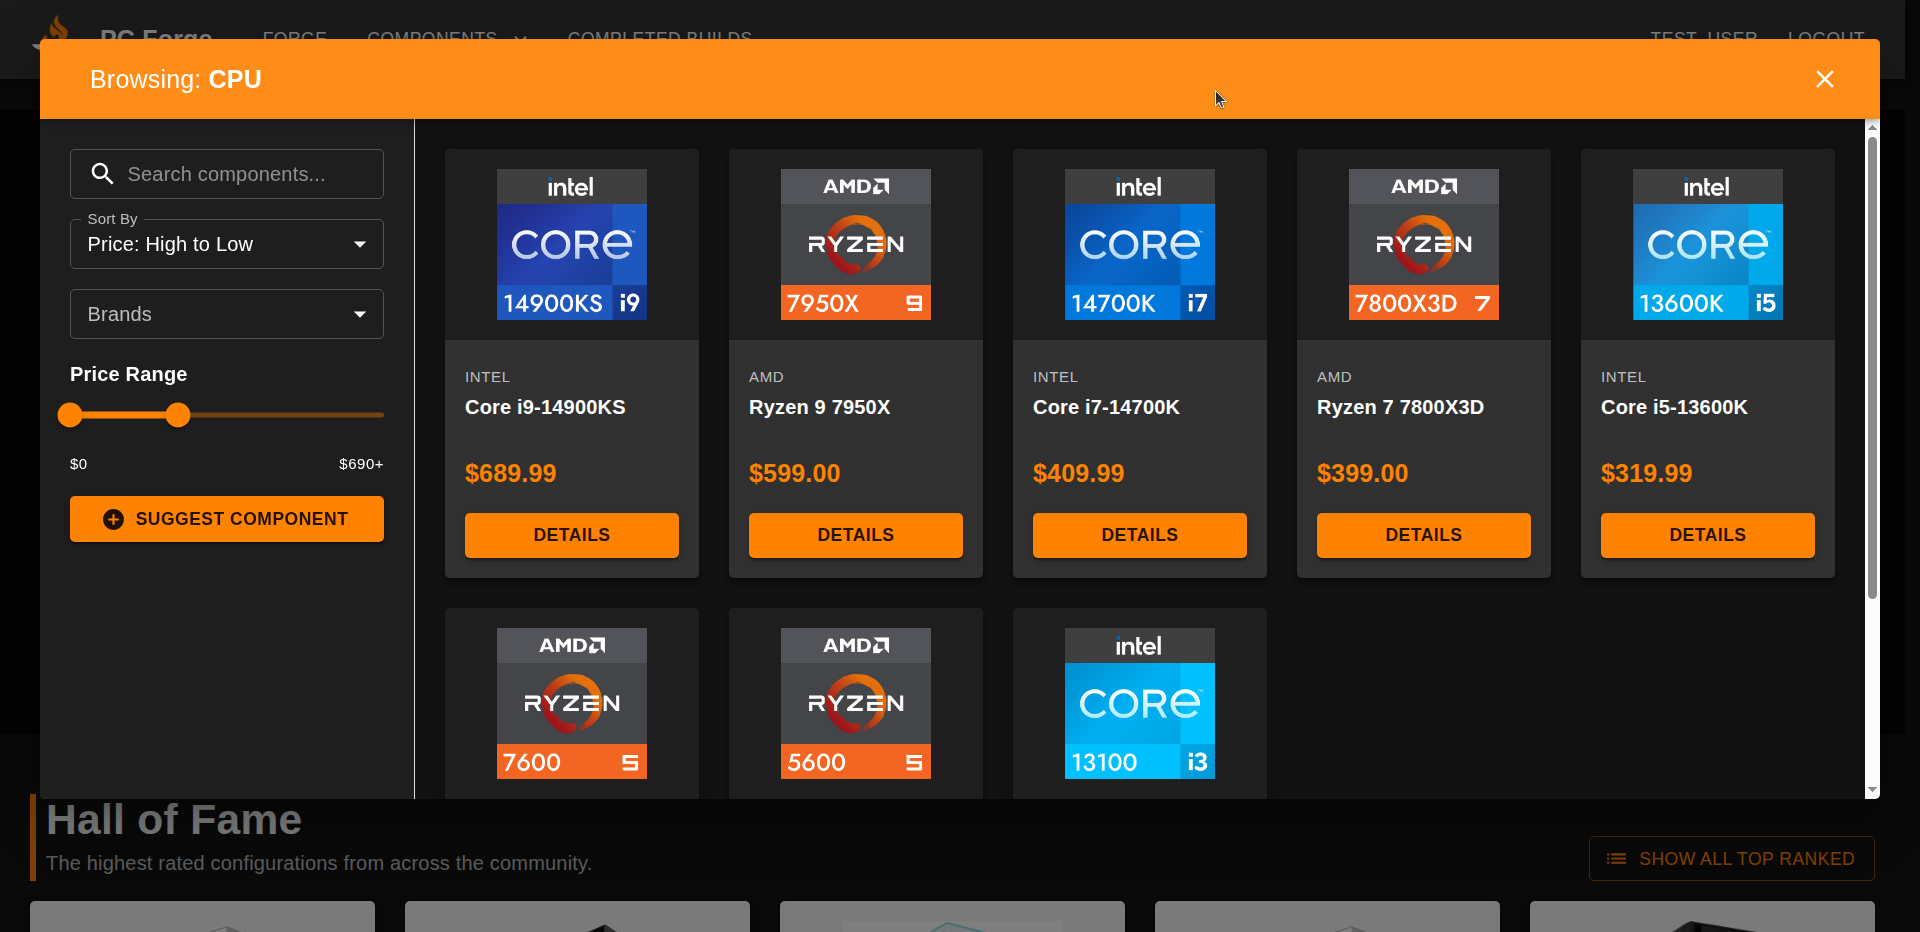Screen dimensions: 1920x932
Task: Show details for Core i5-13600K
Action: tap(1707, 535)
